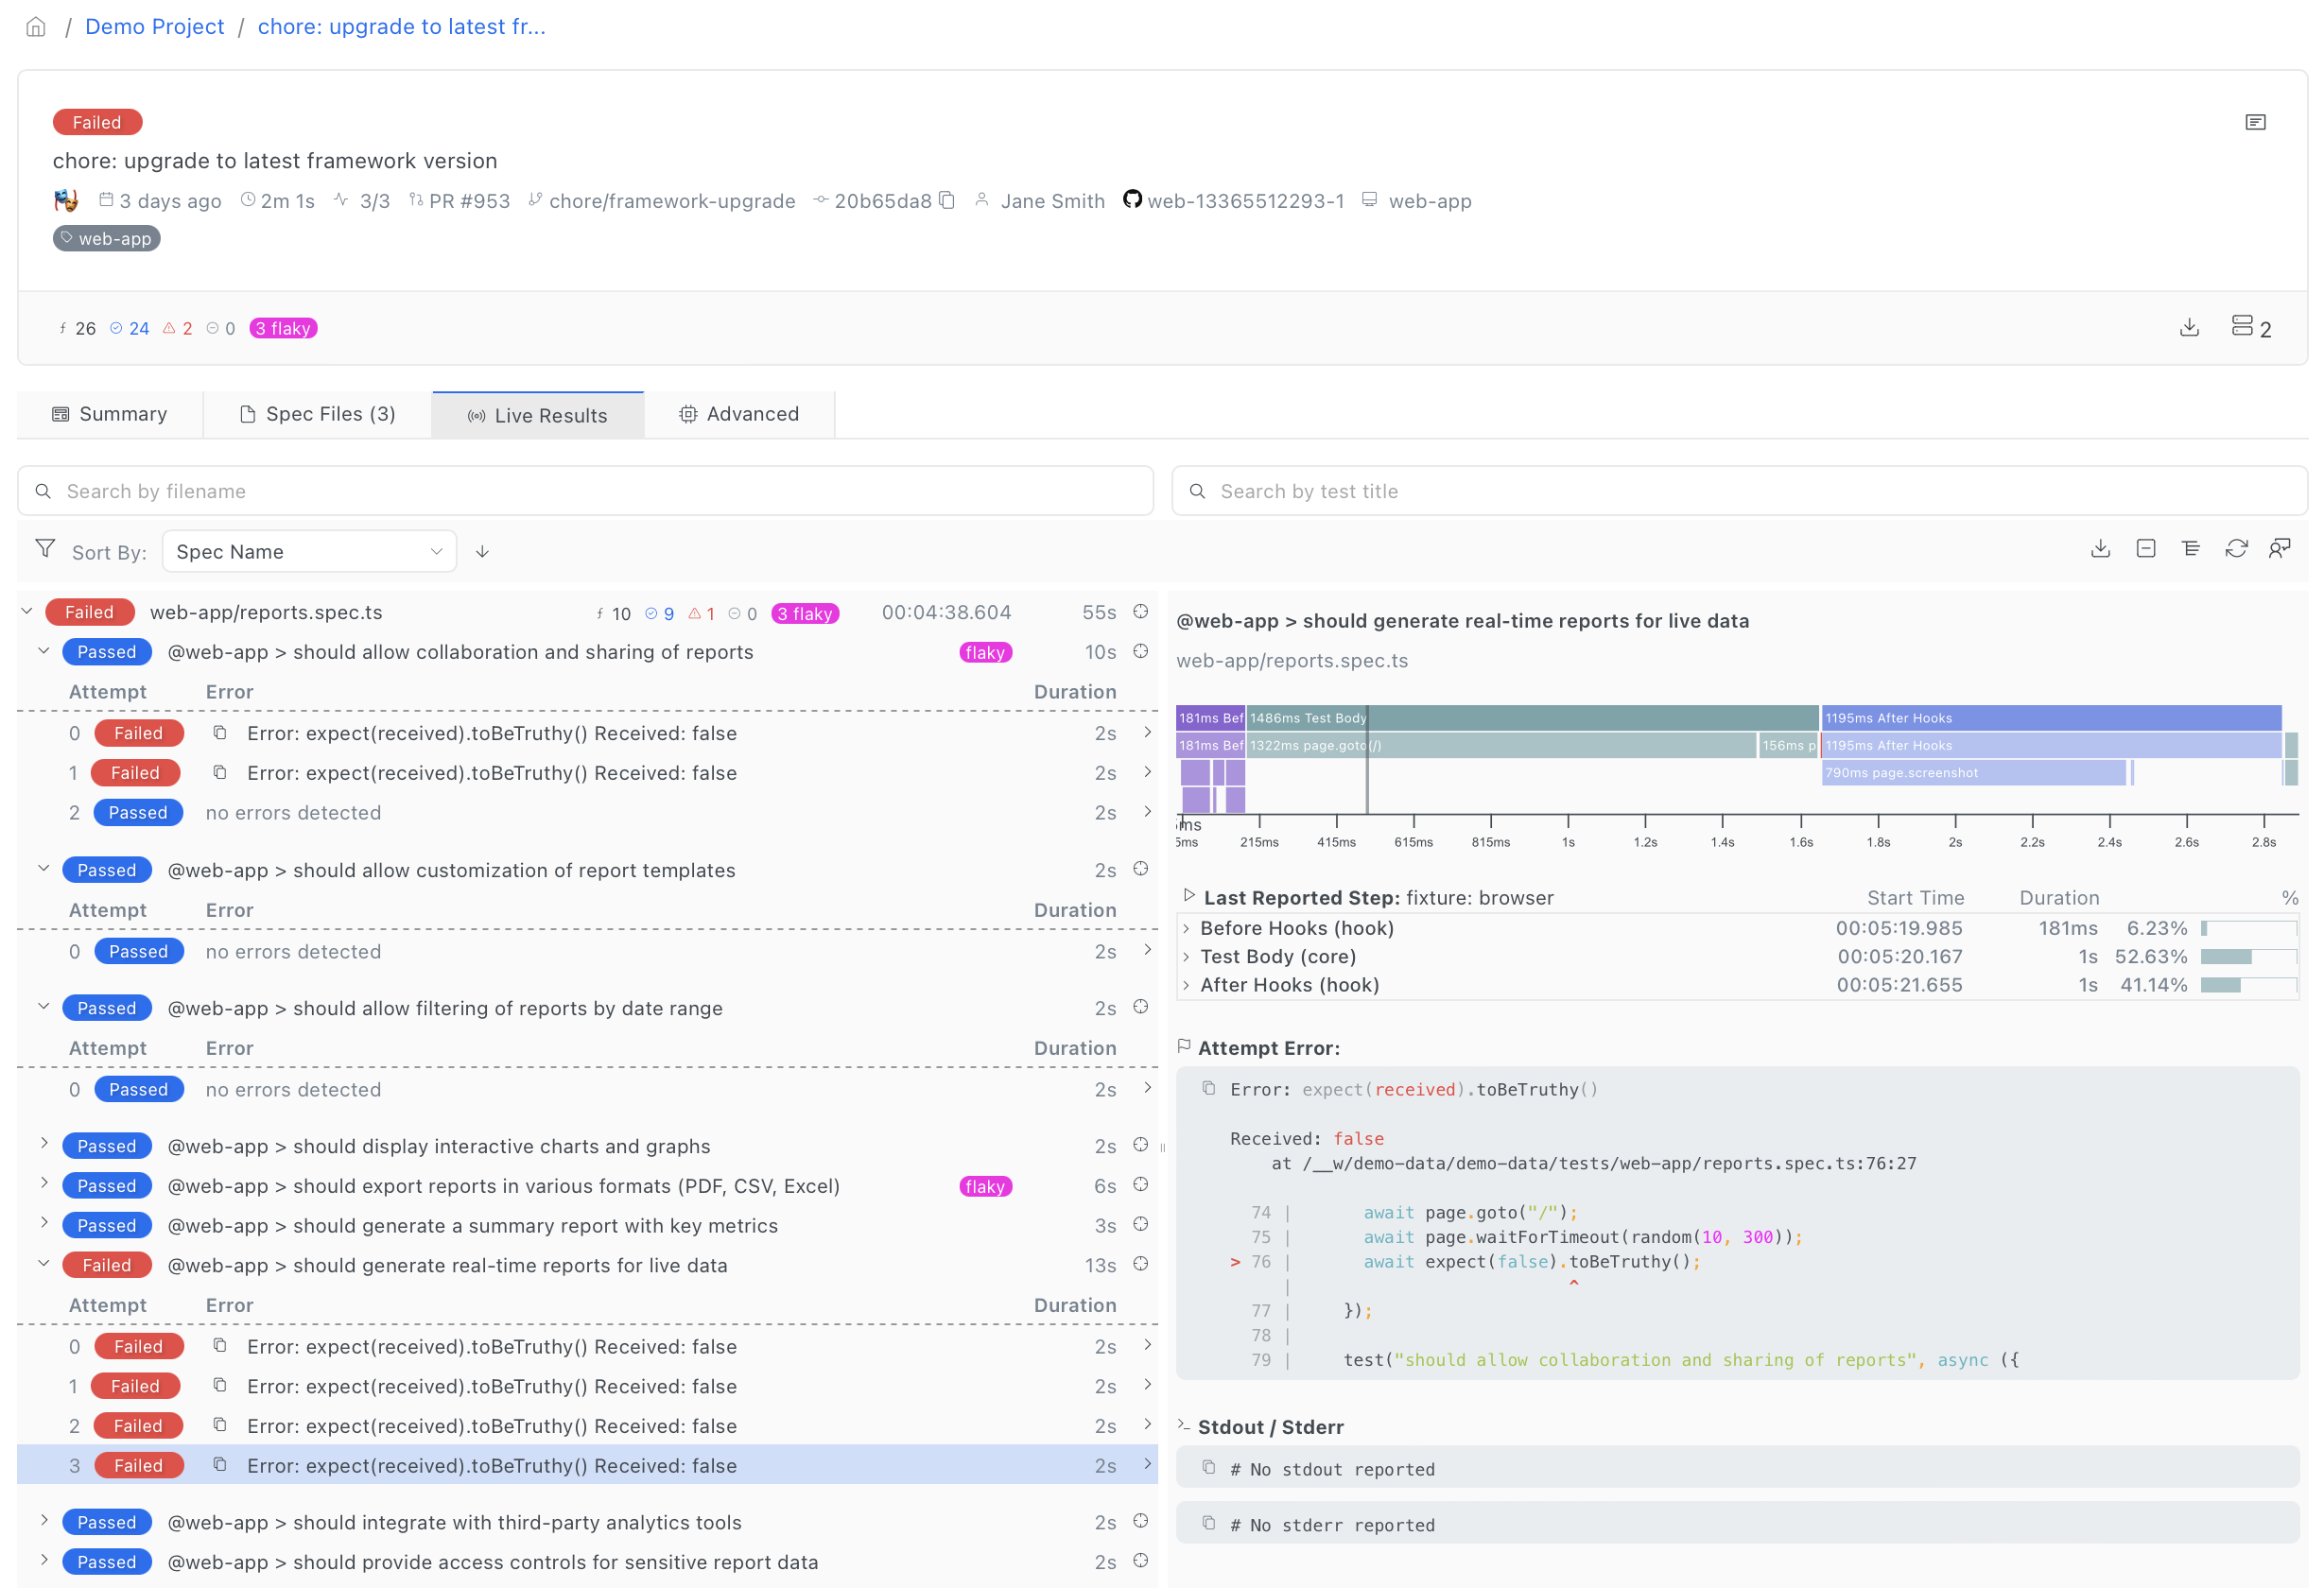Open the chore: upgrade breadcrumb link
This screenshot has width=2324, height=1588.
pos(401,27)
